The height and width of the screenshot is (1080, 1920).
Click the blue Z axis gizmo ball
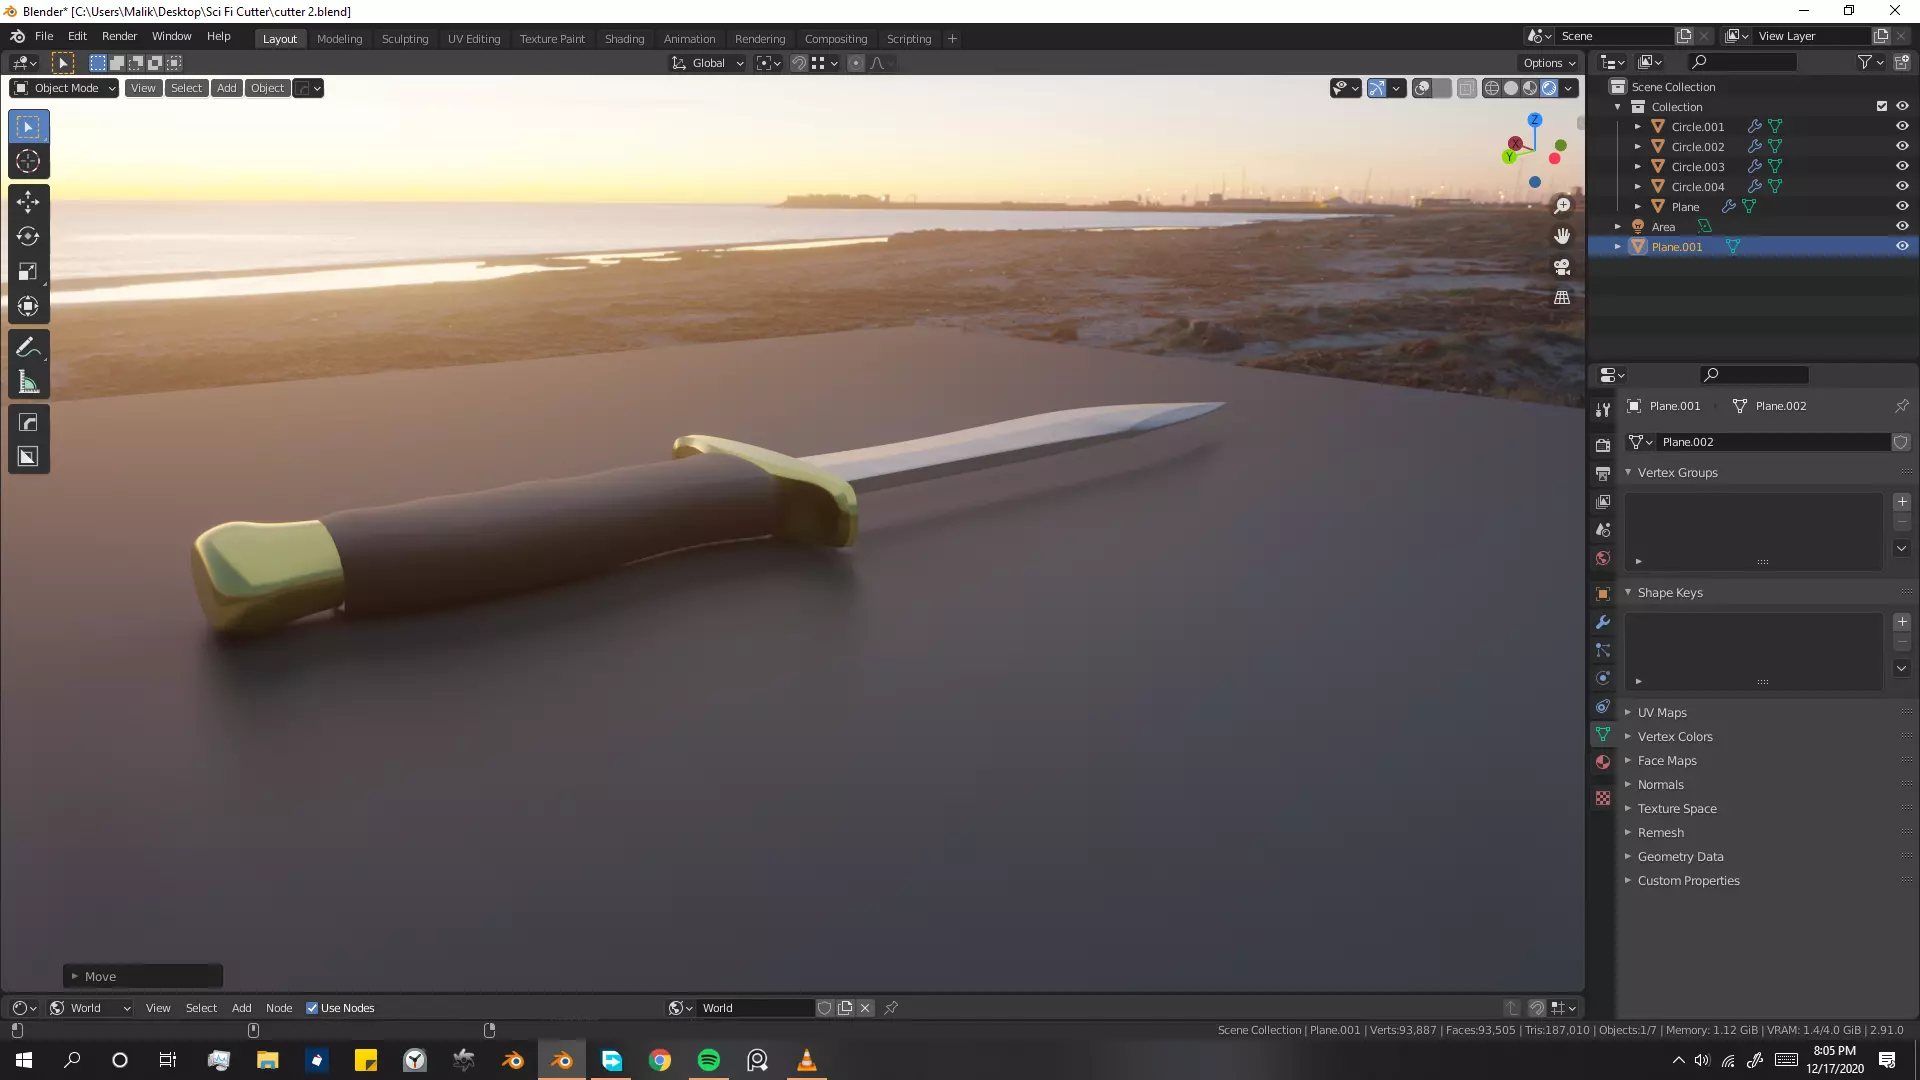[x=1534, y=120]
